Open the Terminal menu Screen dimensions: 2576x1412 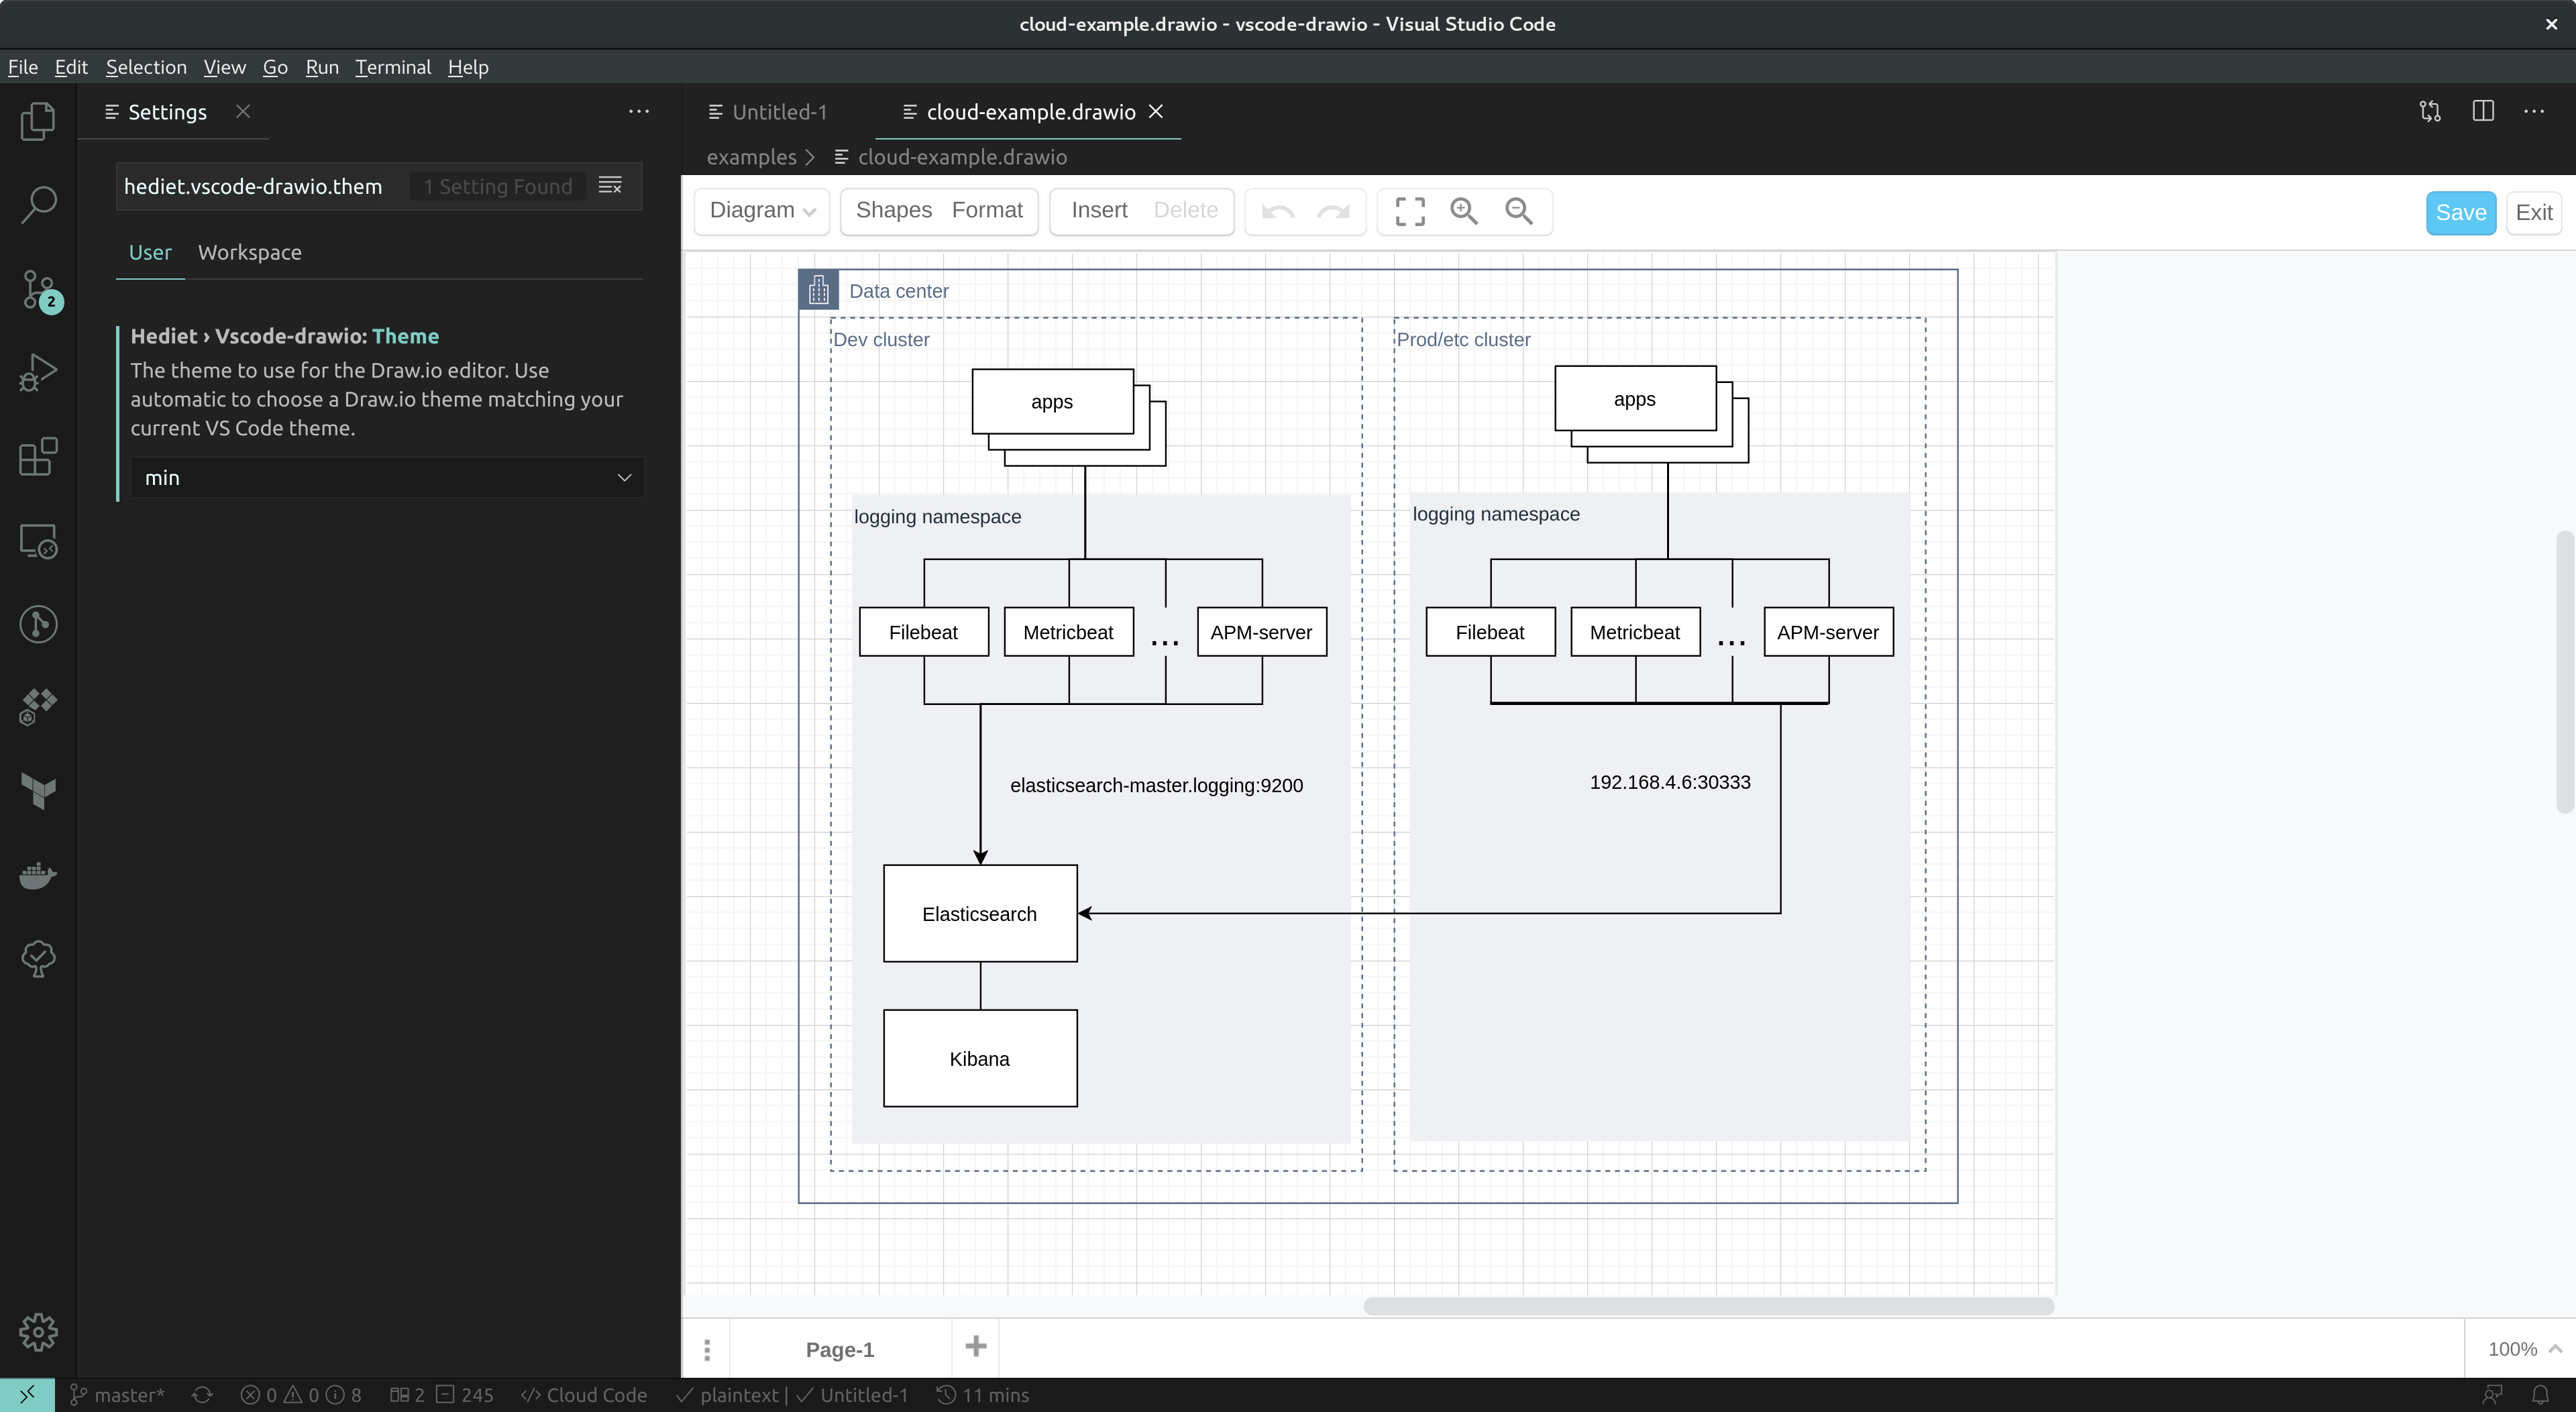pyautogui.click(x=392, y=67)
